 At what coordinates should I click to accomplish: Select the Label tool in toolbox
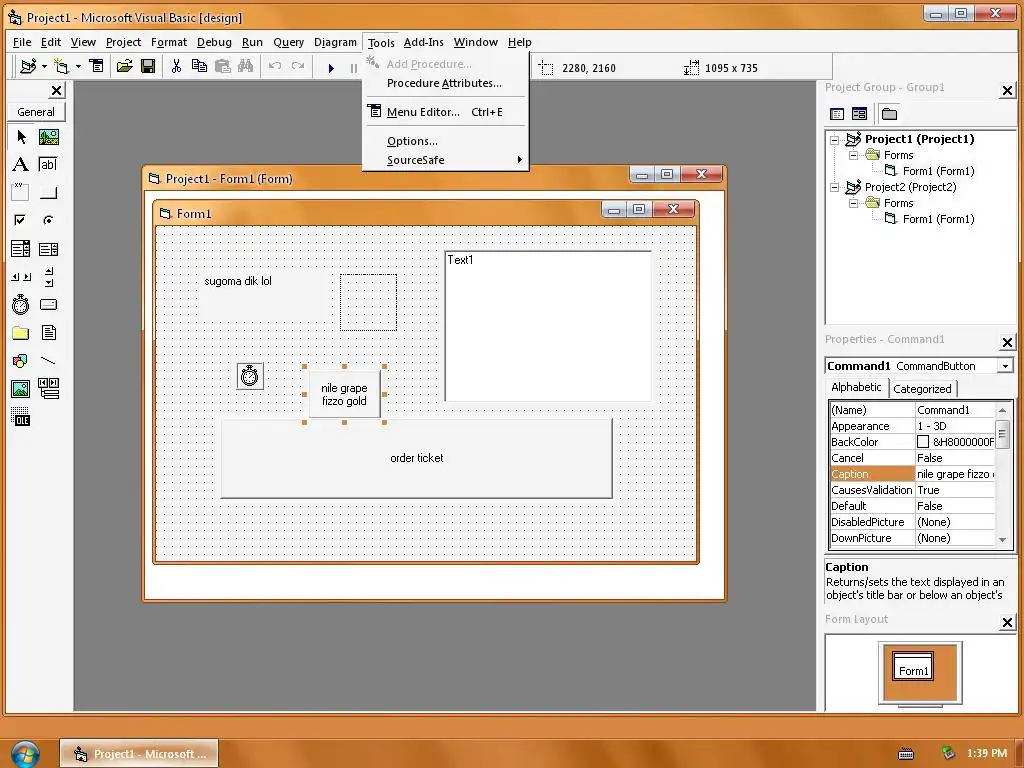[21, 165]
